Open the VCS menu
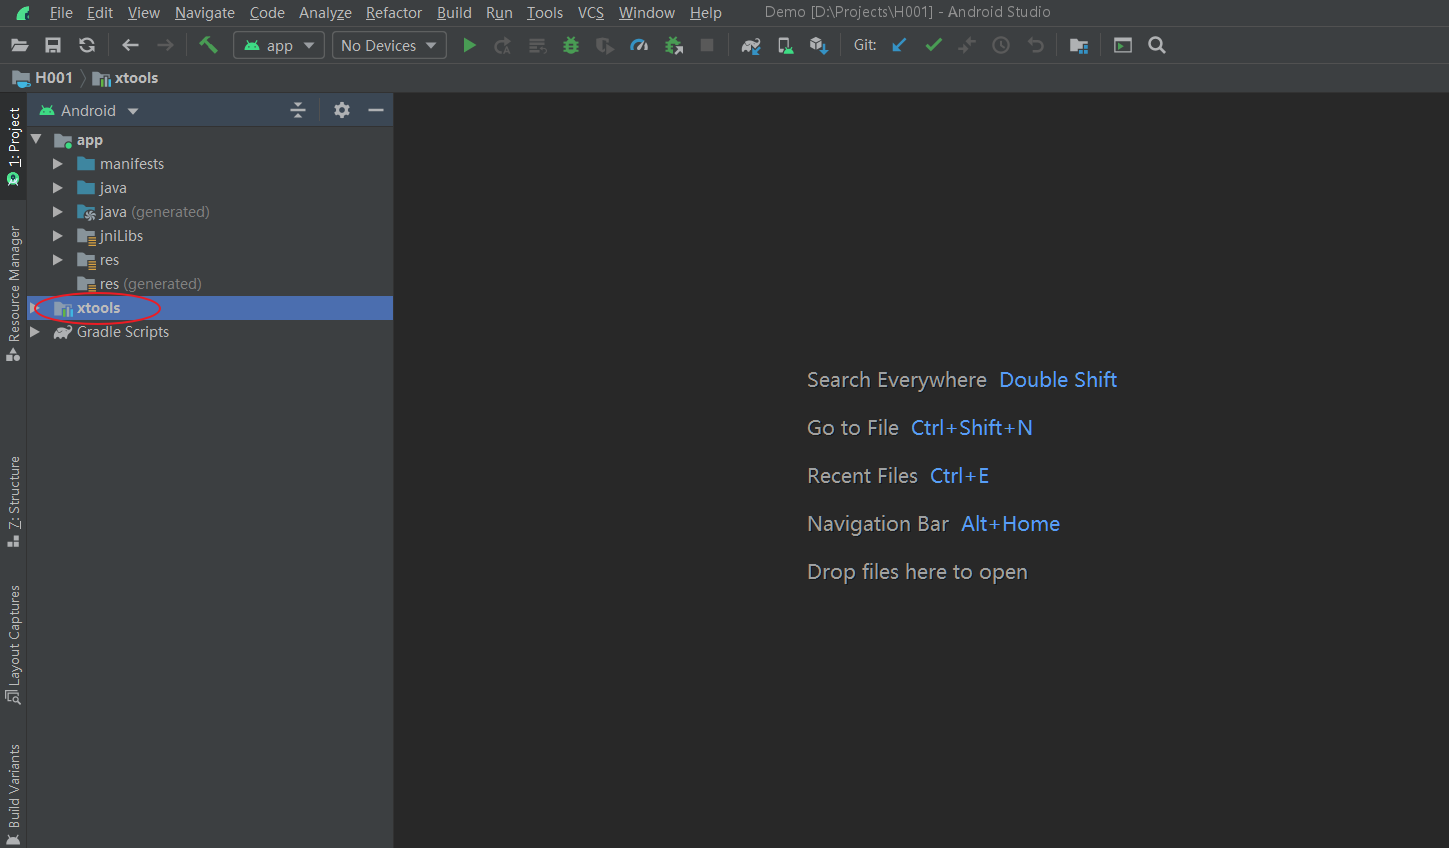The image size is (1449, 848). click(591, 13)
